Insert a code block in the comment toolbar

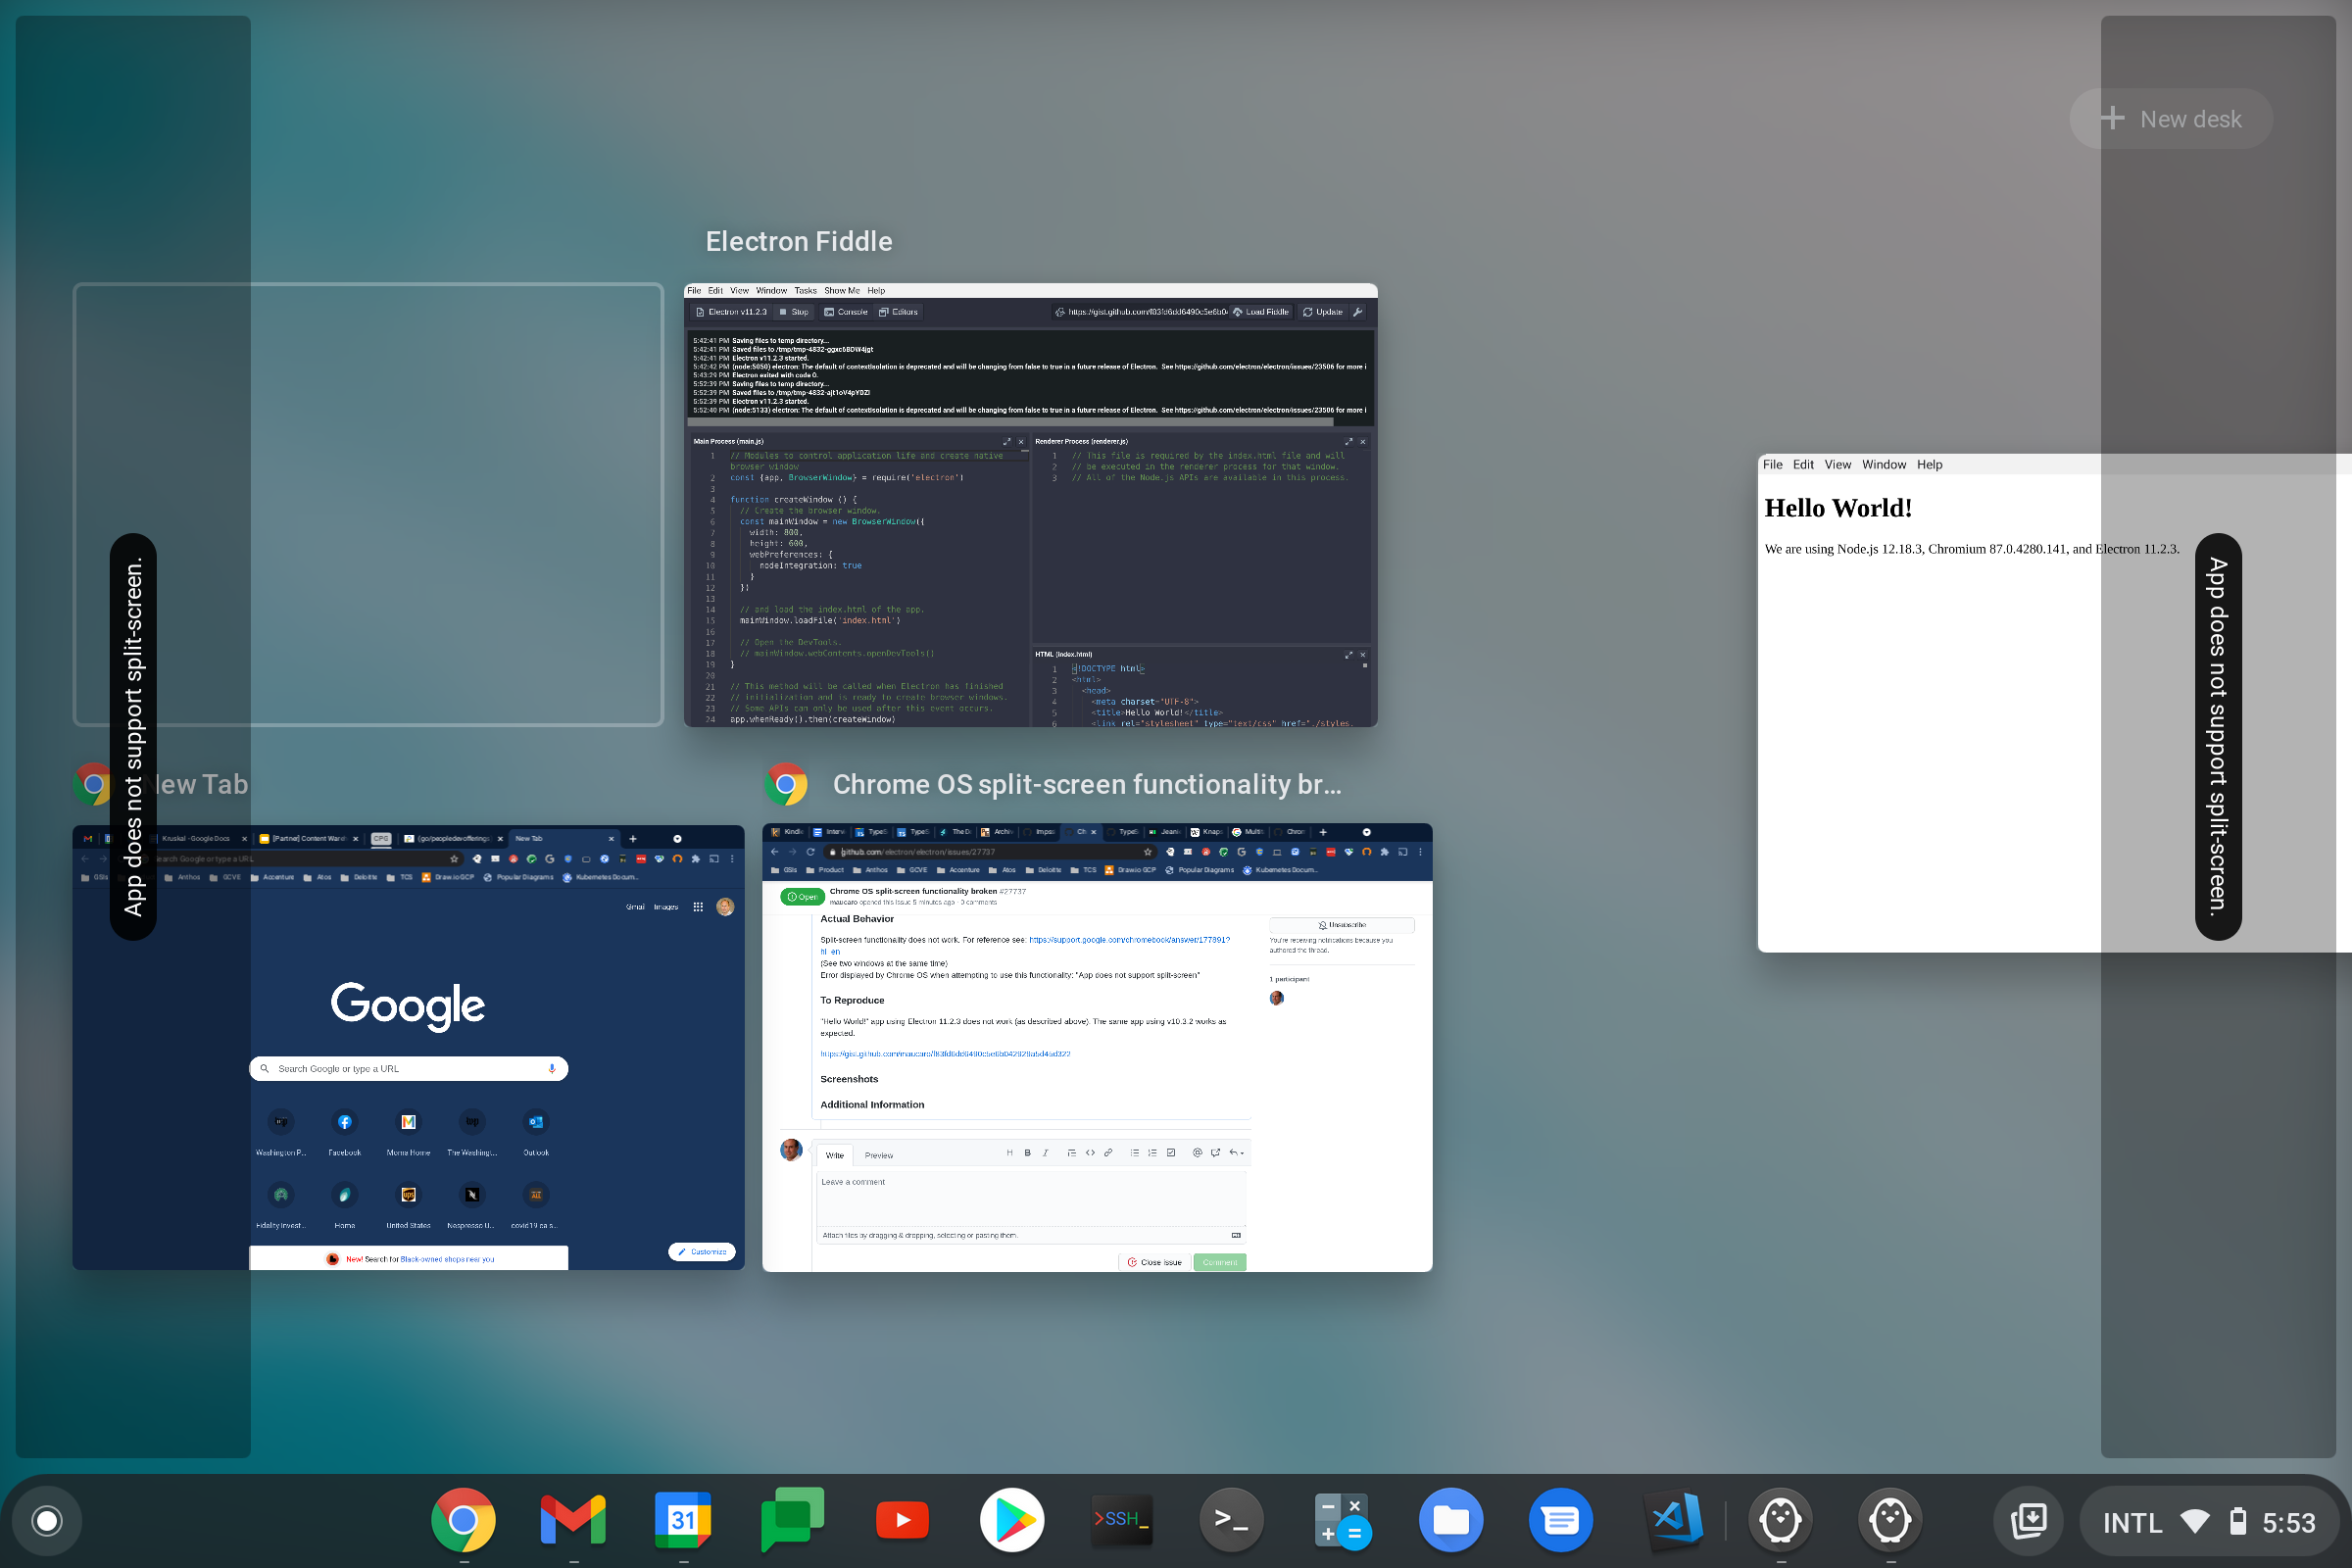[x=1090, y=1153]
